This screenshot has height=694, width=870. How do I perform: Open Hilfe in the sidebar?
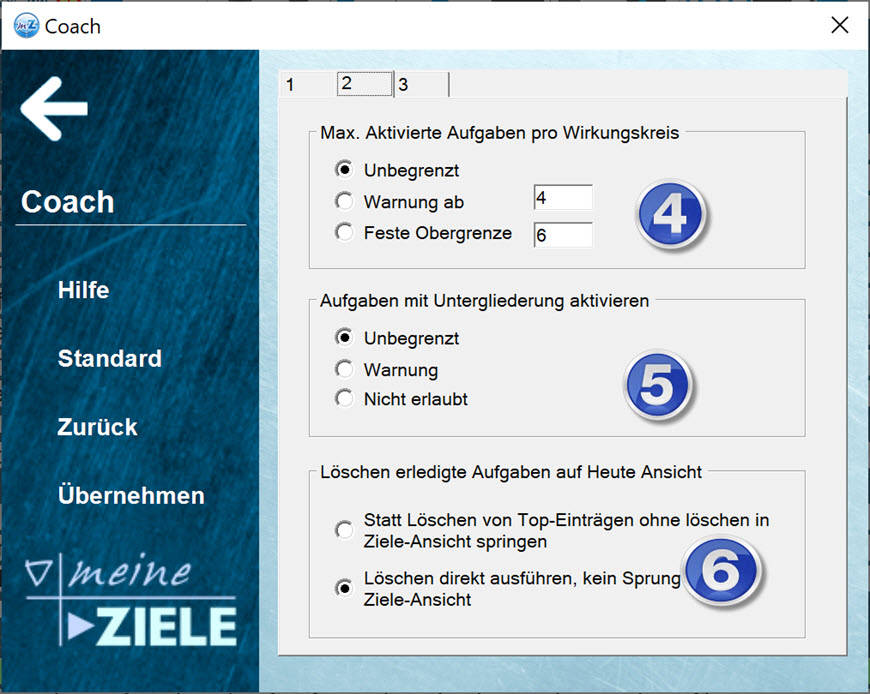(84, 291)
